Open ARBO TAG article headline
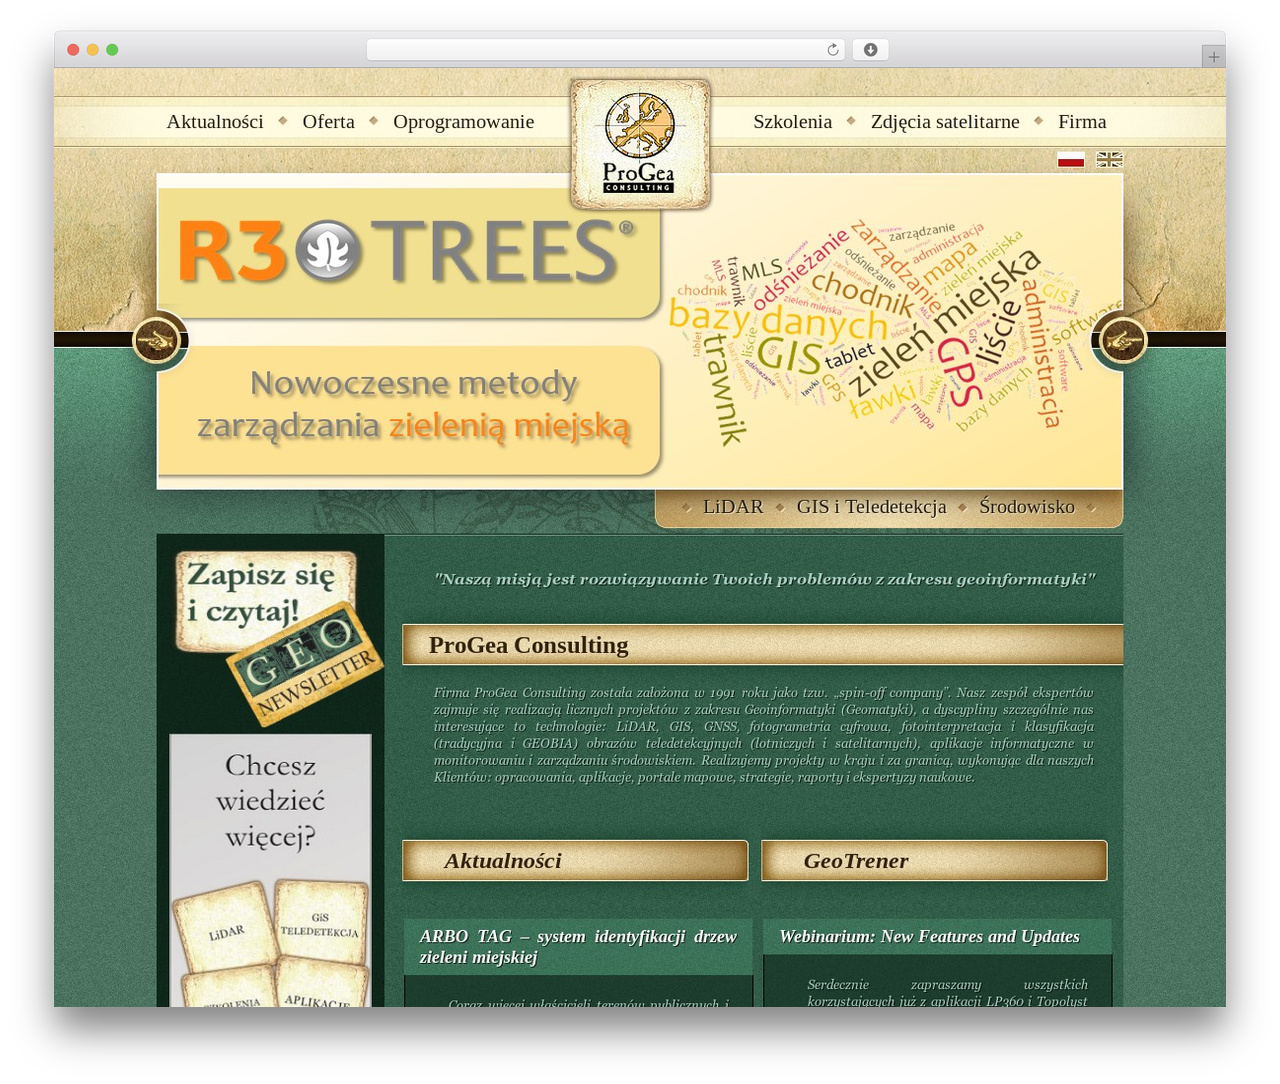 click(x=578, y=946)
